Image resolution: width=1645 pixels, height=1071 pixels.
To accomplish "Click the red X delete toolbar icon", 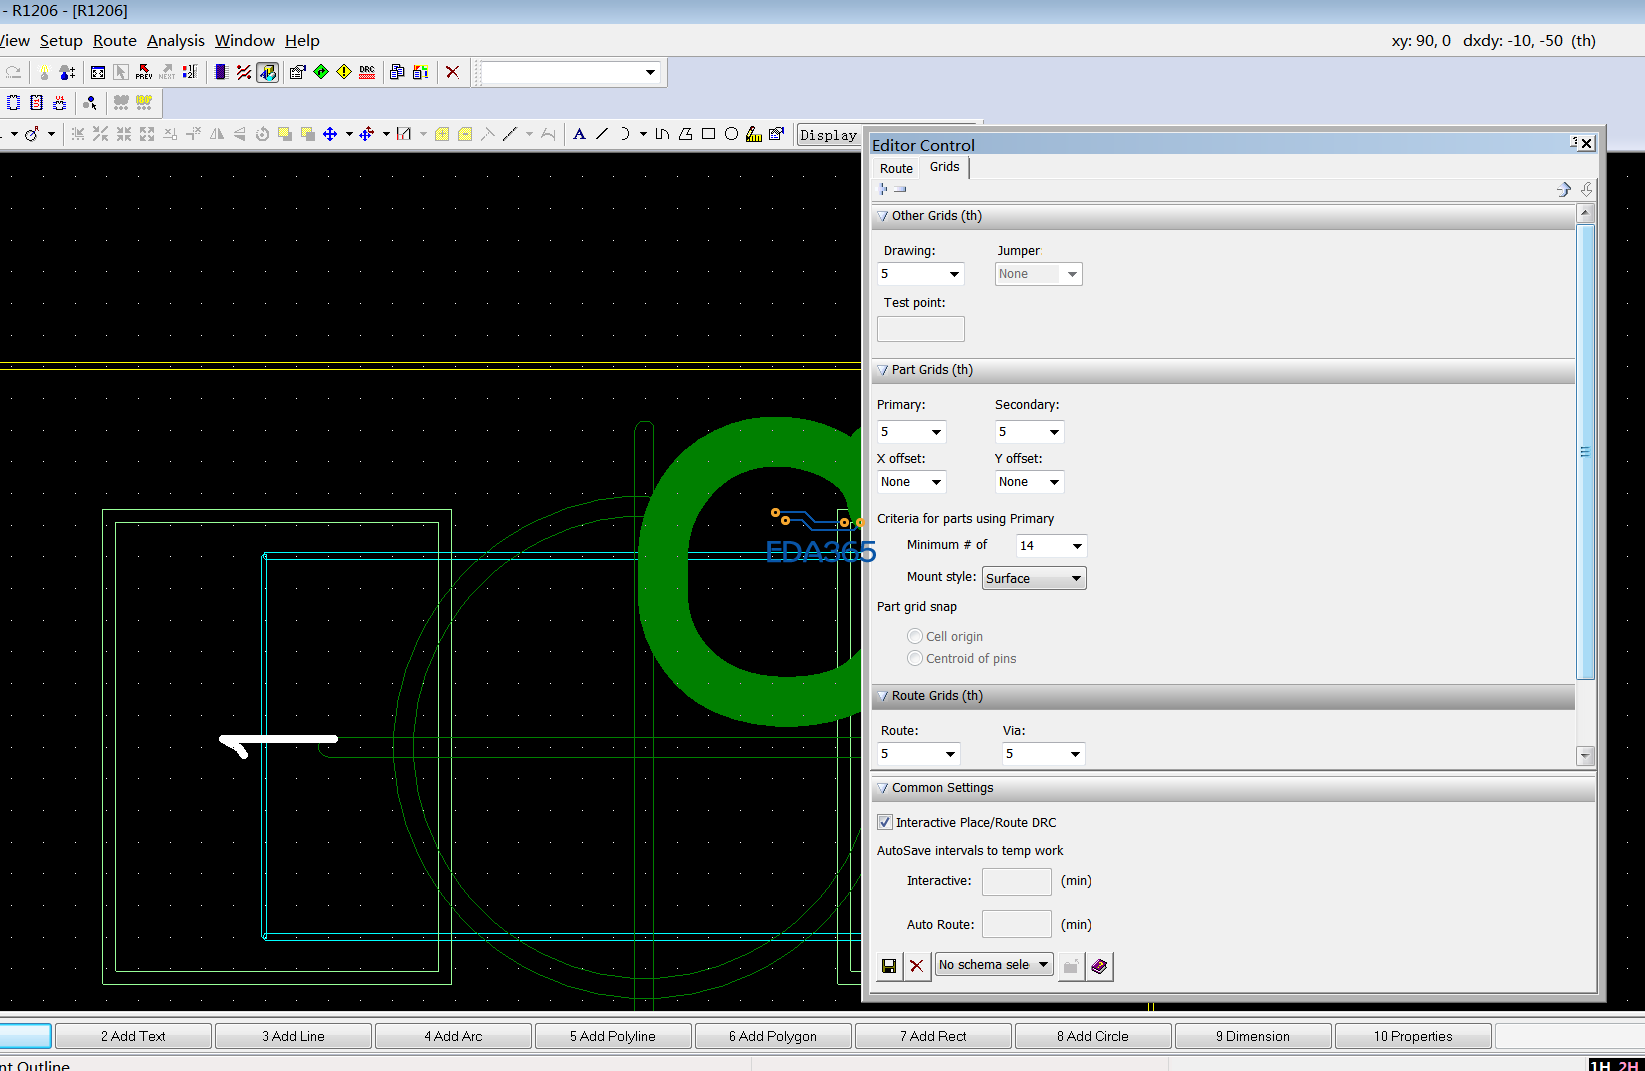I will click(x=452, y=72).
